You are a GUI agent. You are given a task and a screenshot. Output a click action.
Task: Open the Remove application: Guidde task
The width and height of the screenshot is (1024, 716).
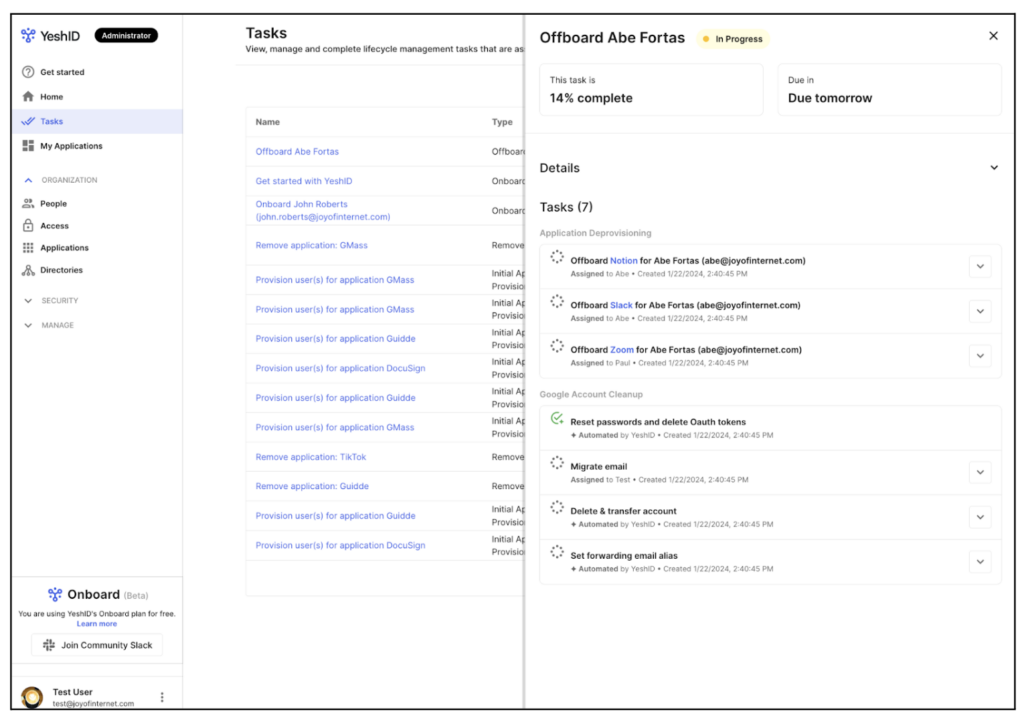tap(312, 487)
